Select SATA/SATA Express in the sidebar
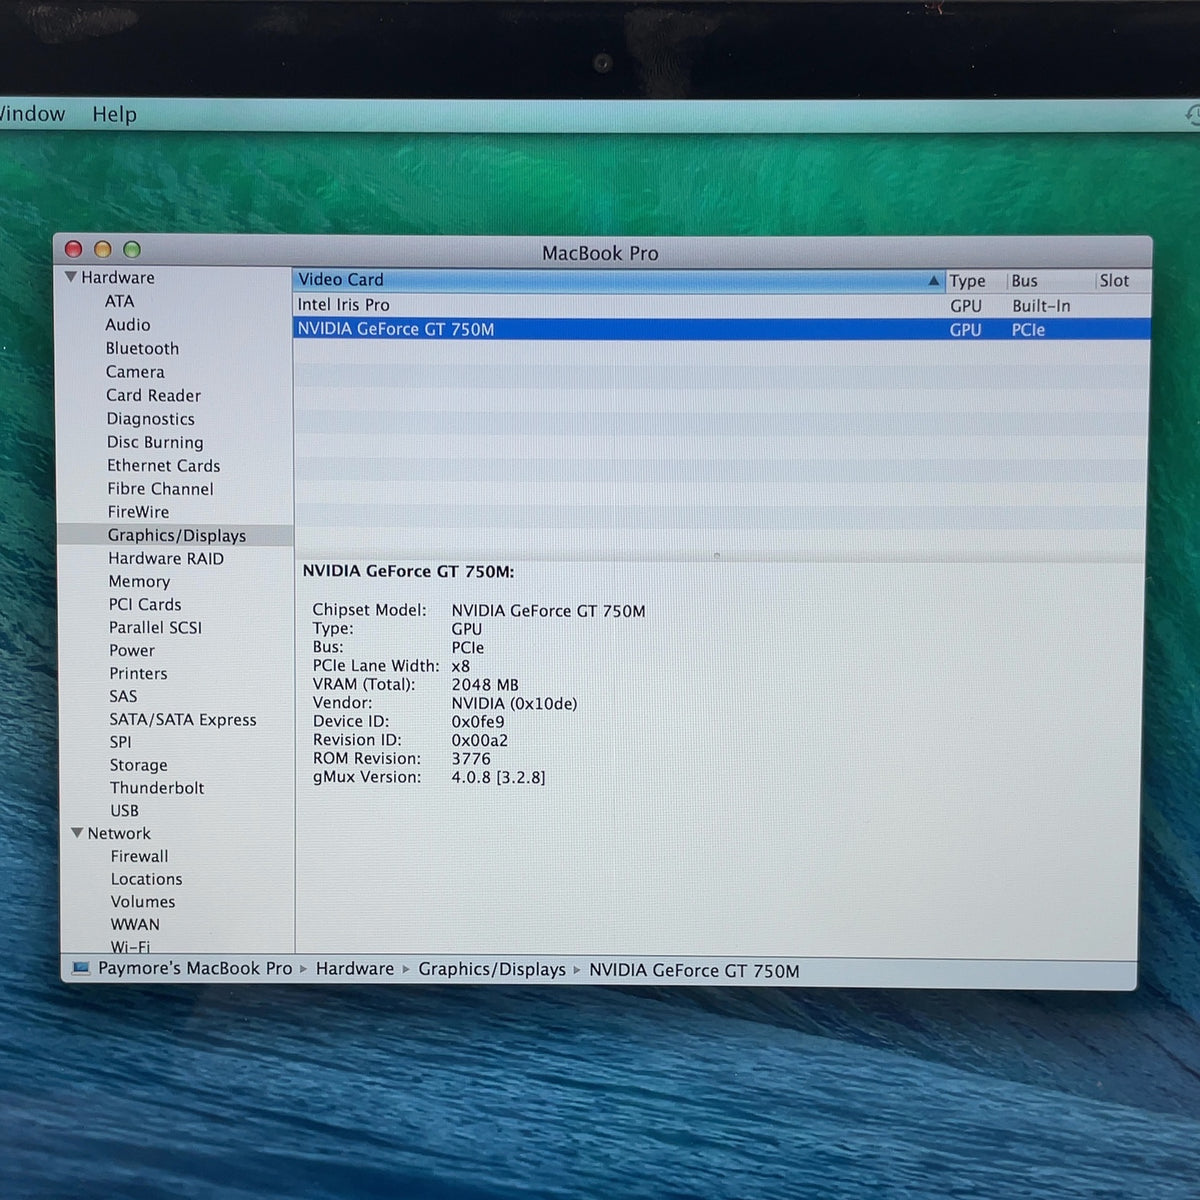This screenshot has height=1200, width=1200. 183,719
